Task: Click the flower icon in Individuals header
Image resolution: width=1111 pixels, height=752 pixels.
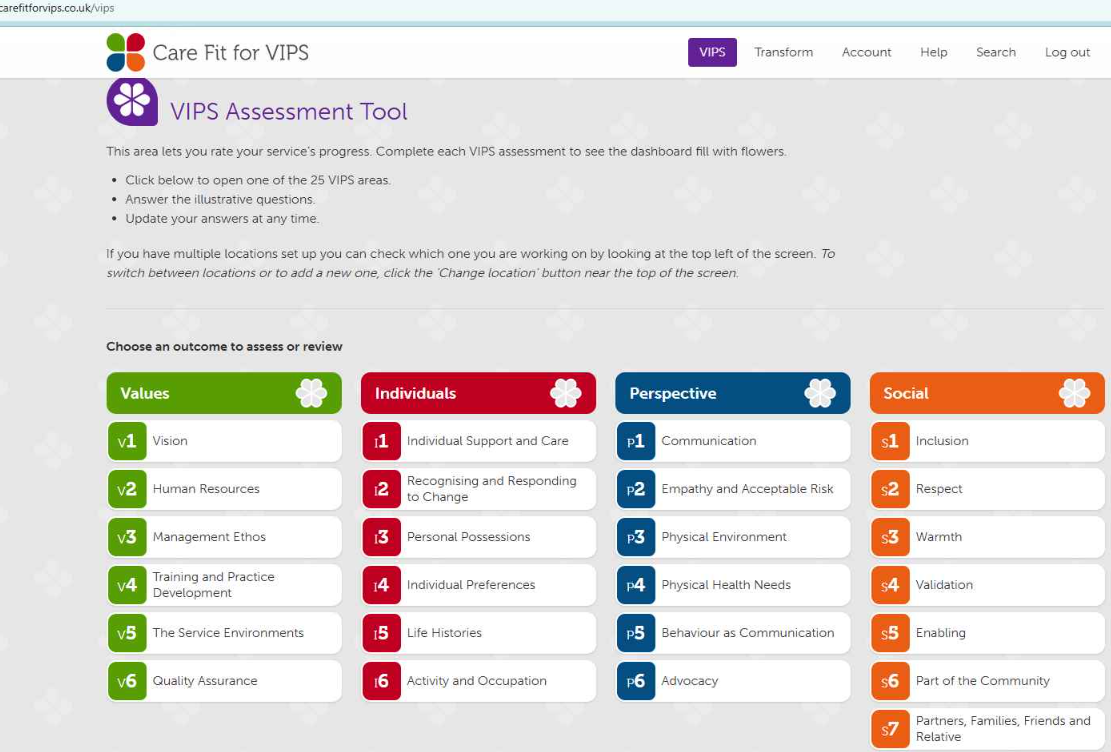Action: point(565,393)
